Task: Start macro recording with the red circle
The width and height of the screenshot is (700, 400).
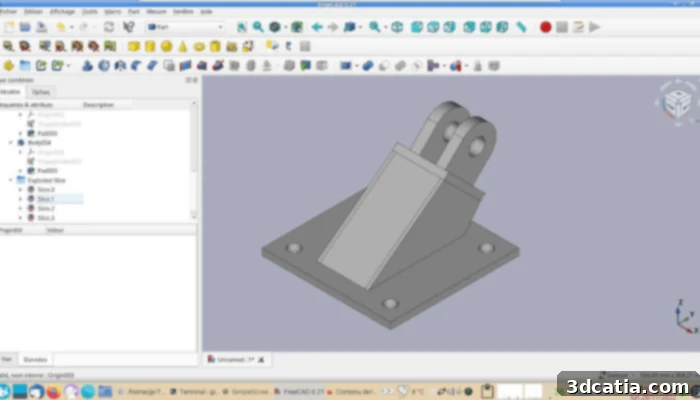Action: tap(546, 27)
